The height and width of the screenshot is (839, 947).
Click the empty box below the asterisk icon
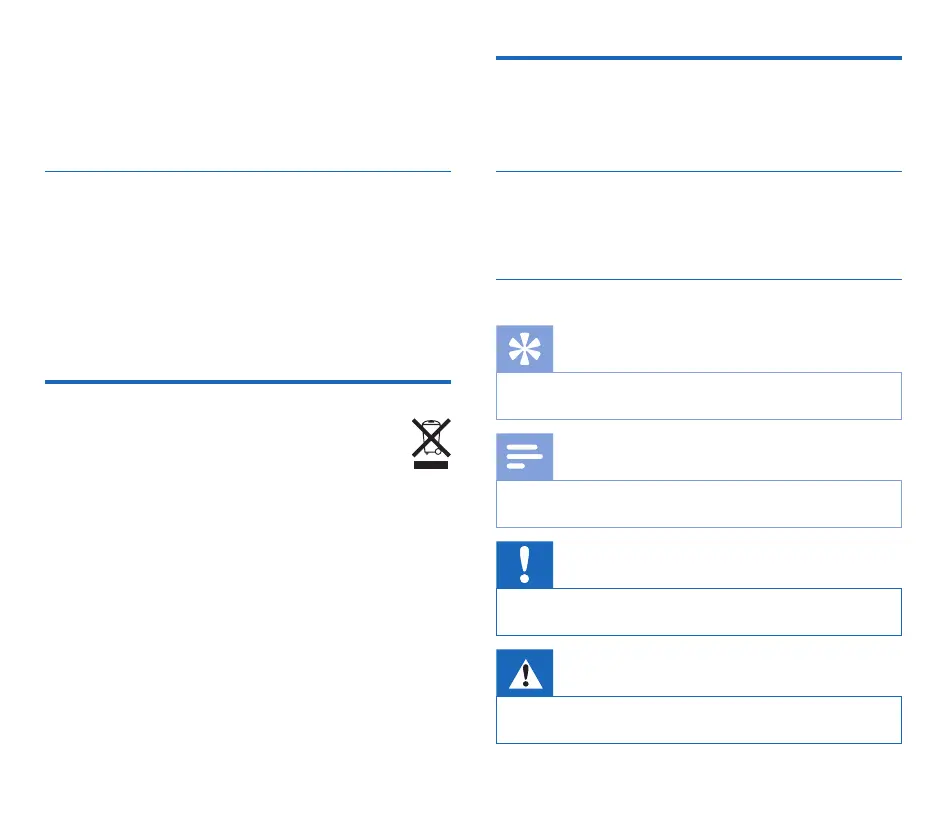click(699, 396)
